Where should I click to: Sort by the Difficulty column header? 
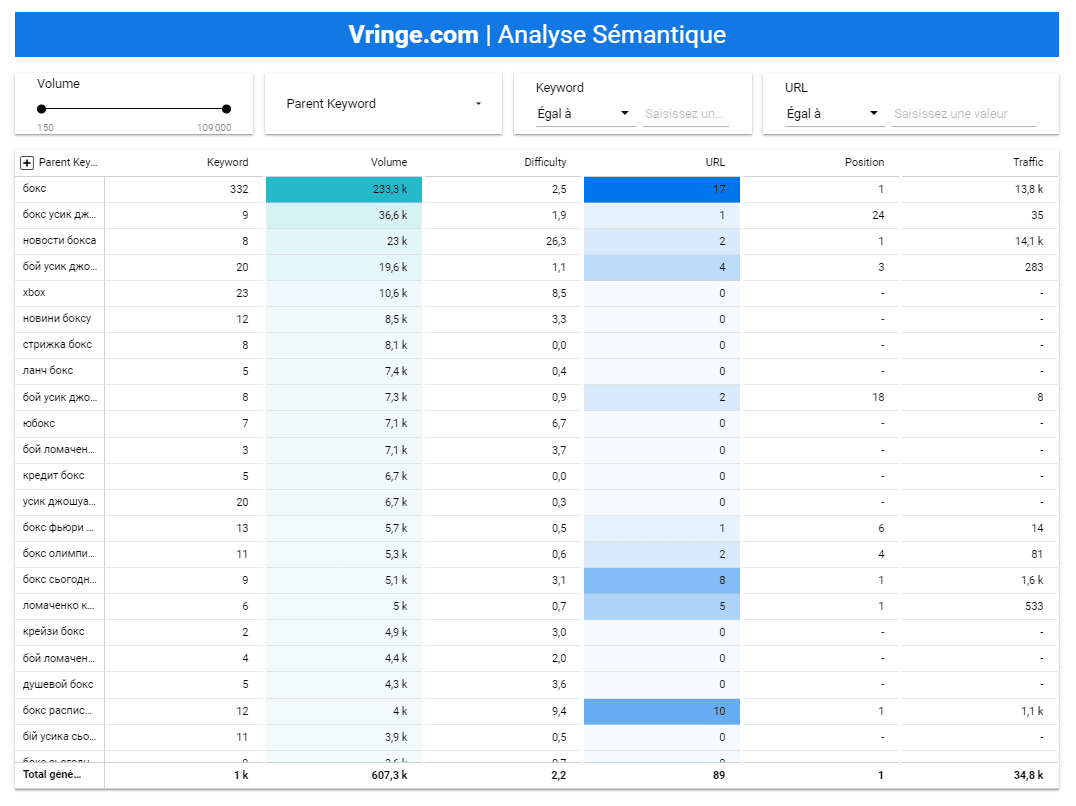(x=545, y=163)
